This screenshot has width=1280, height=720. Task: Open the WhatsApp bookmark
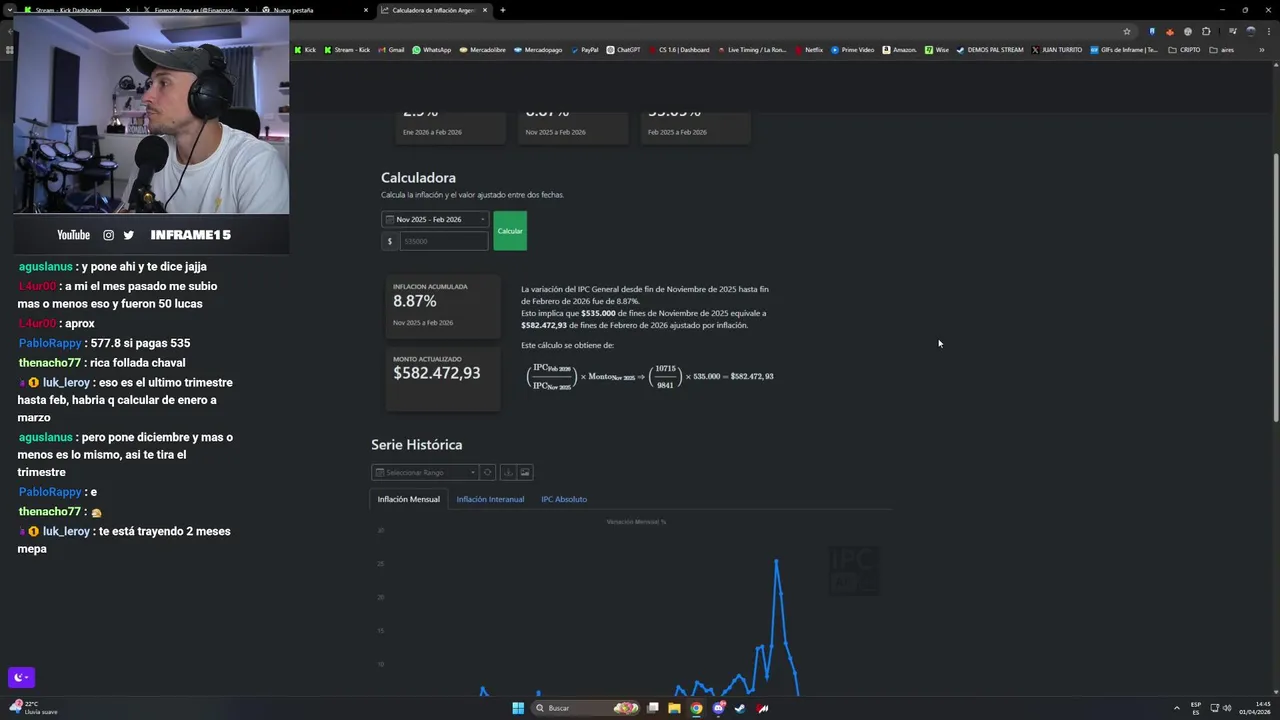431,49
